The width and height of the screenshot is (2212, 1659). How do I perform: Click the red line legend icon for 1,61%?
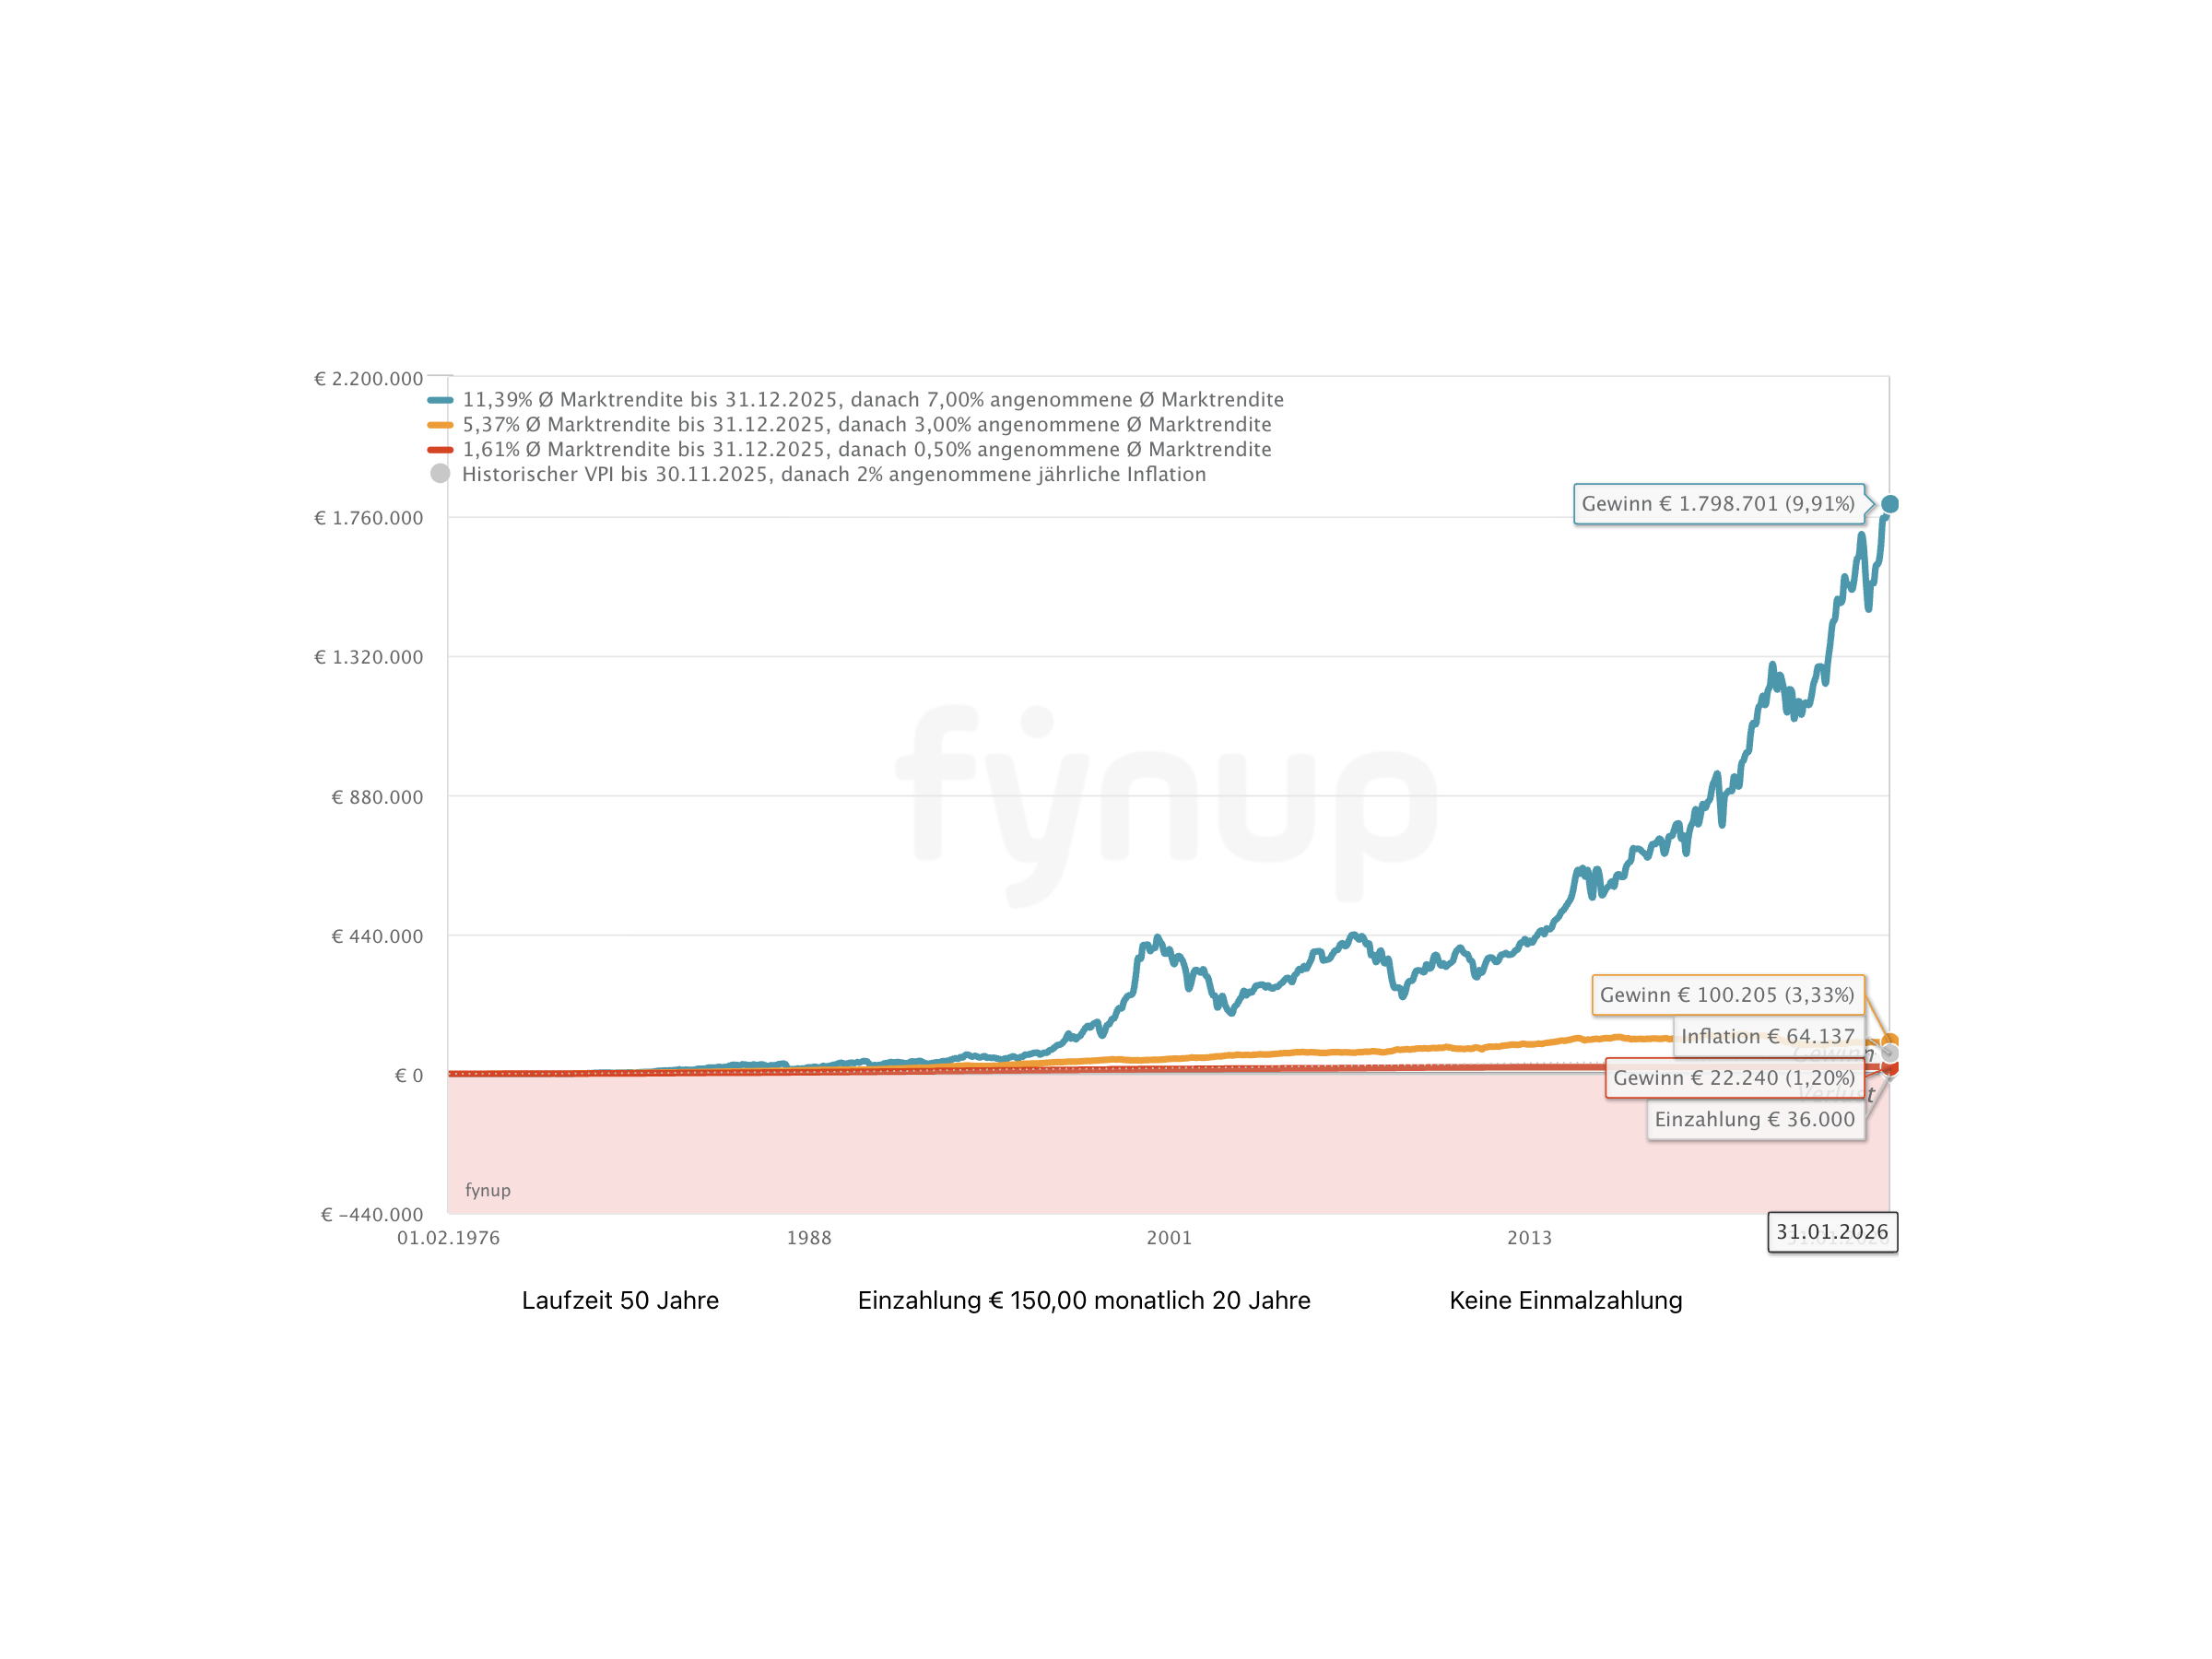tap(440, 450)
